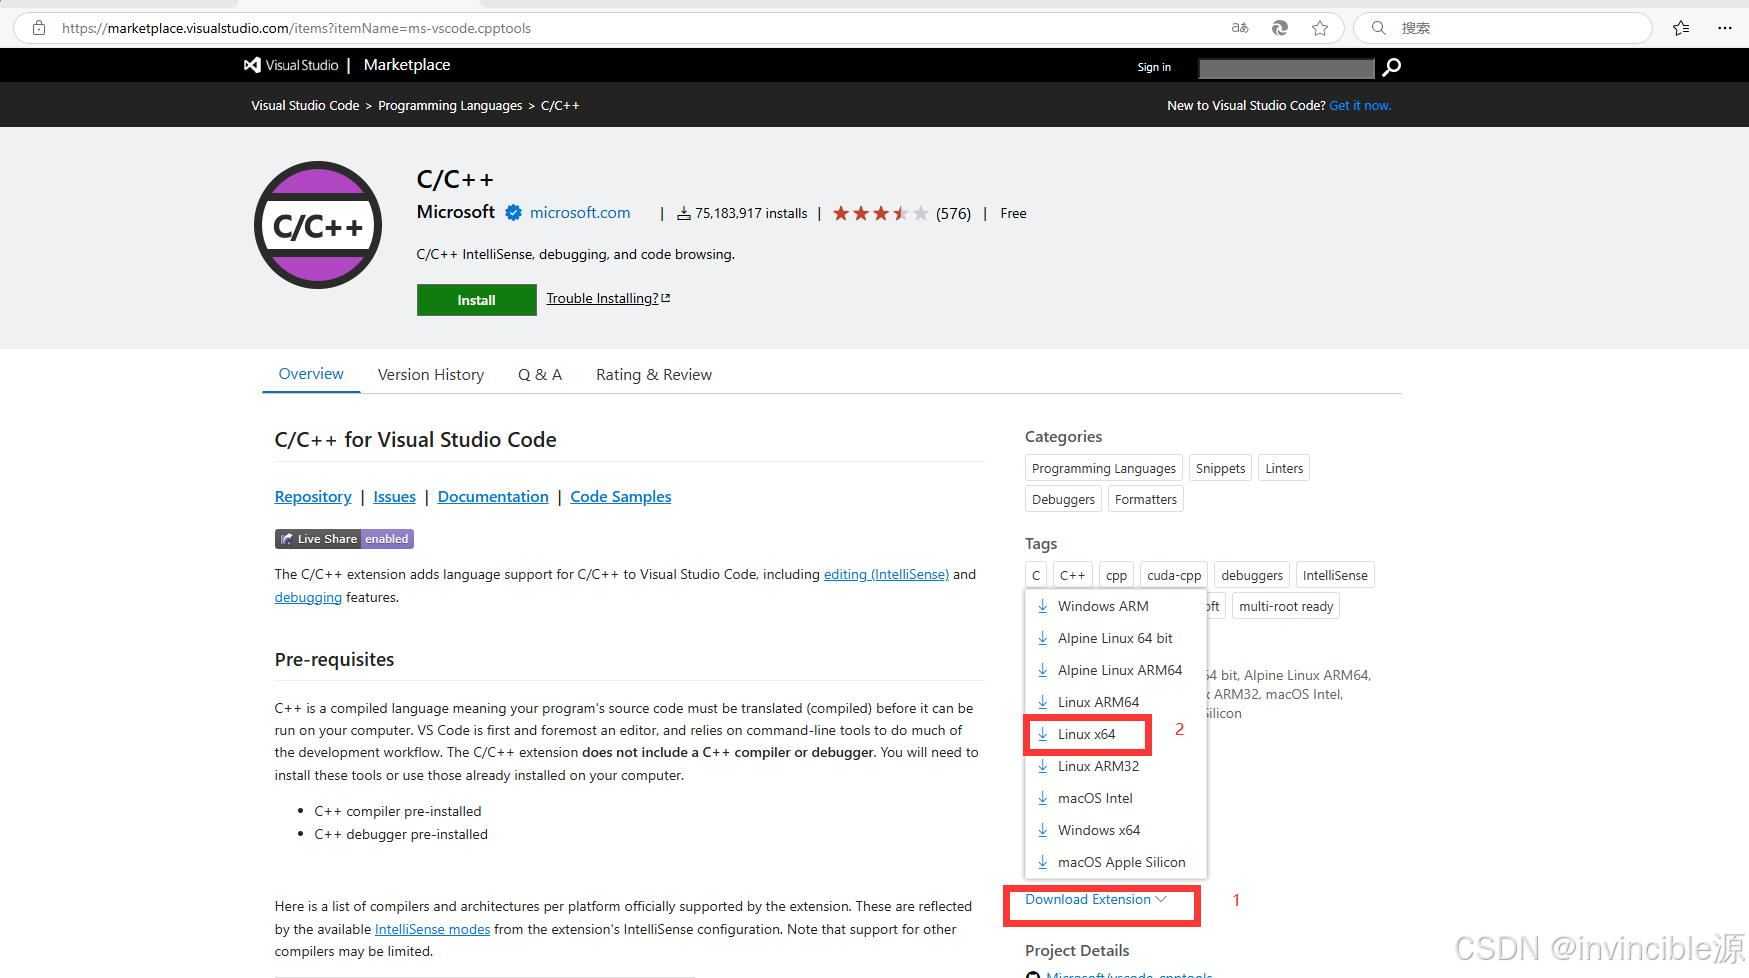This screenshot has width=1749, height=978.
Task: Click the cuda-cpp tag
Action: [1174, 575]
